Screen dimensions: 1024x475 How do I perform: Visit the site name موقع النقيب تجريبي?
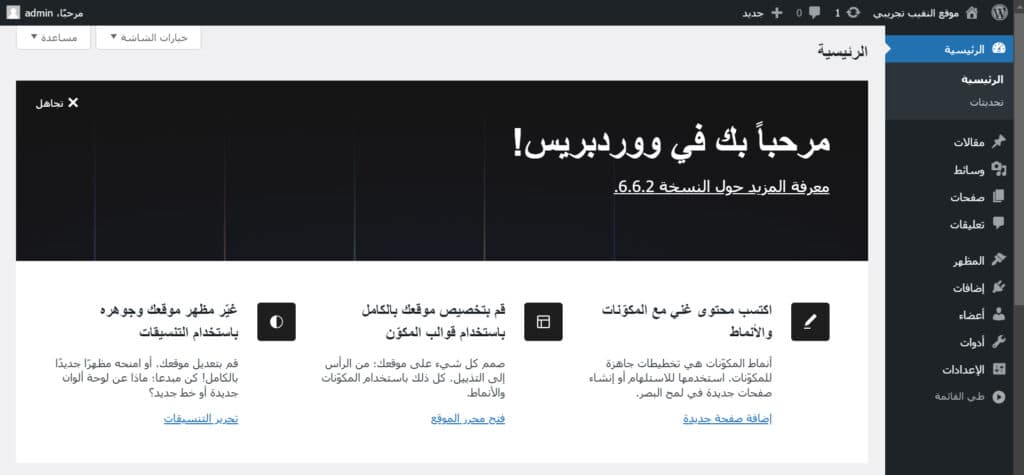pos(917,12)
